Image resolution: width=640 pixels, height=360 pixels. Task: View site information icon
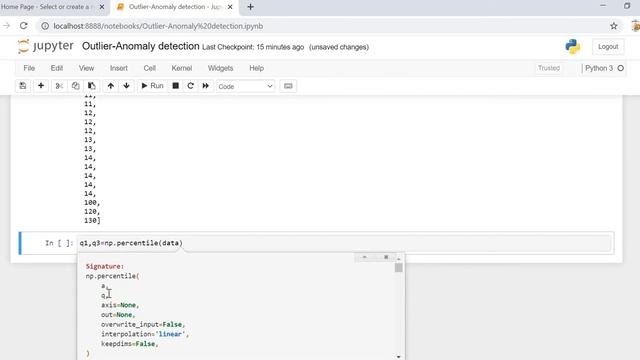(x=45, y=26)
